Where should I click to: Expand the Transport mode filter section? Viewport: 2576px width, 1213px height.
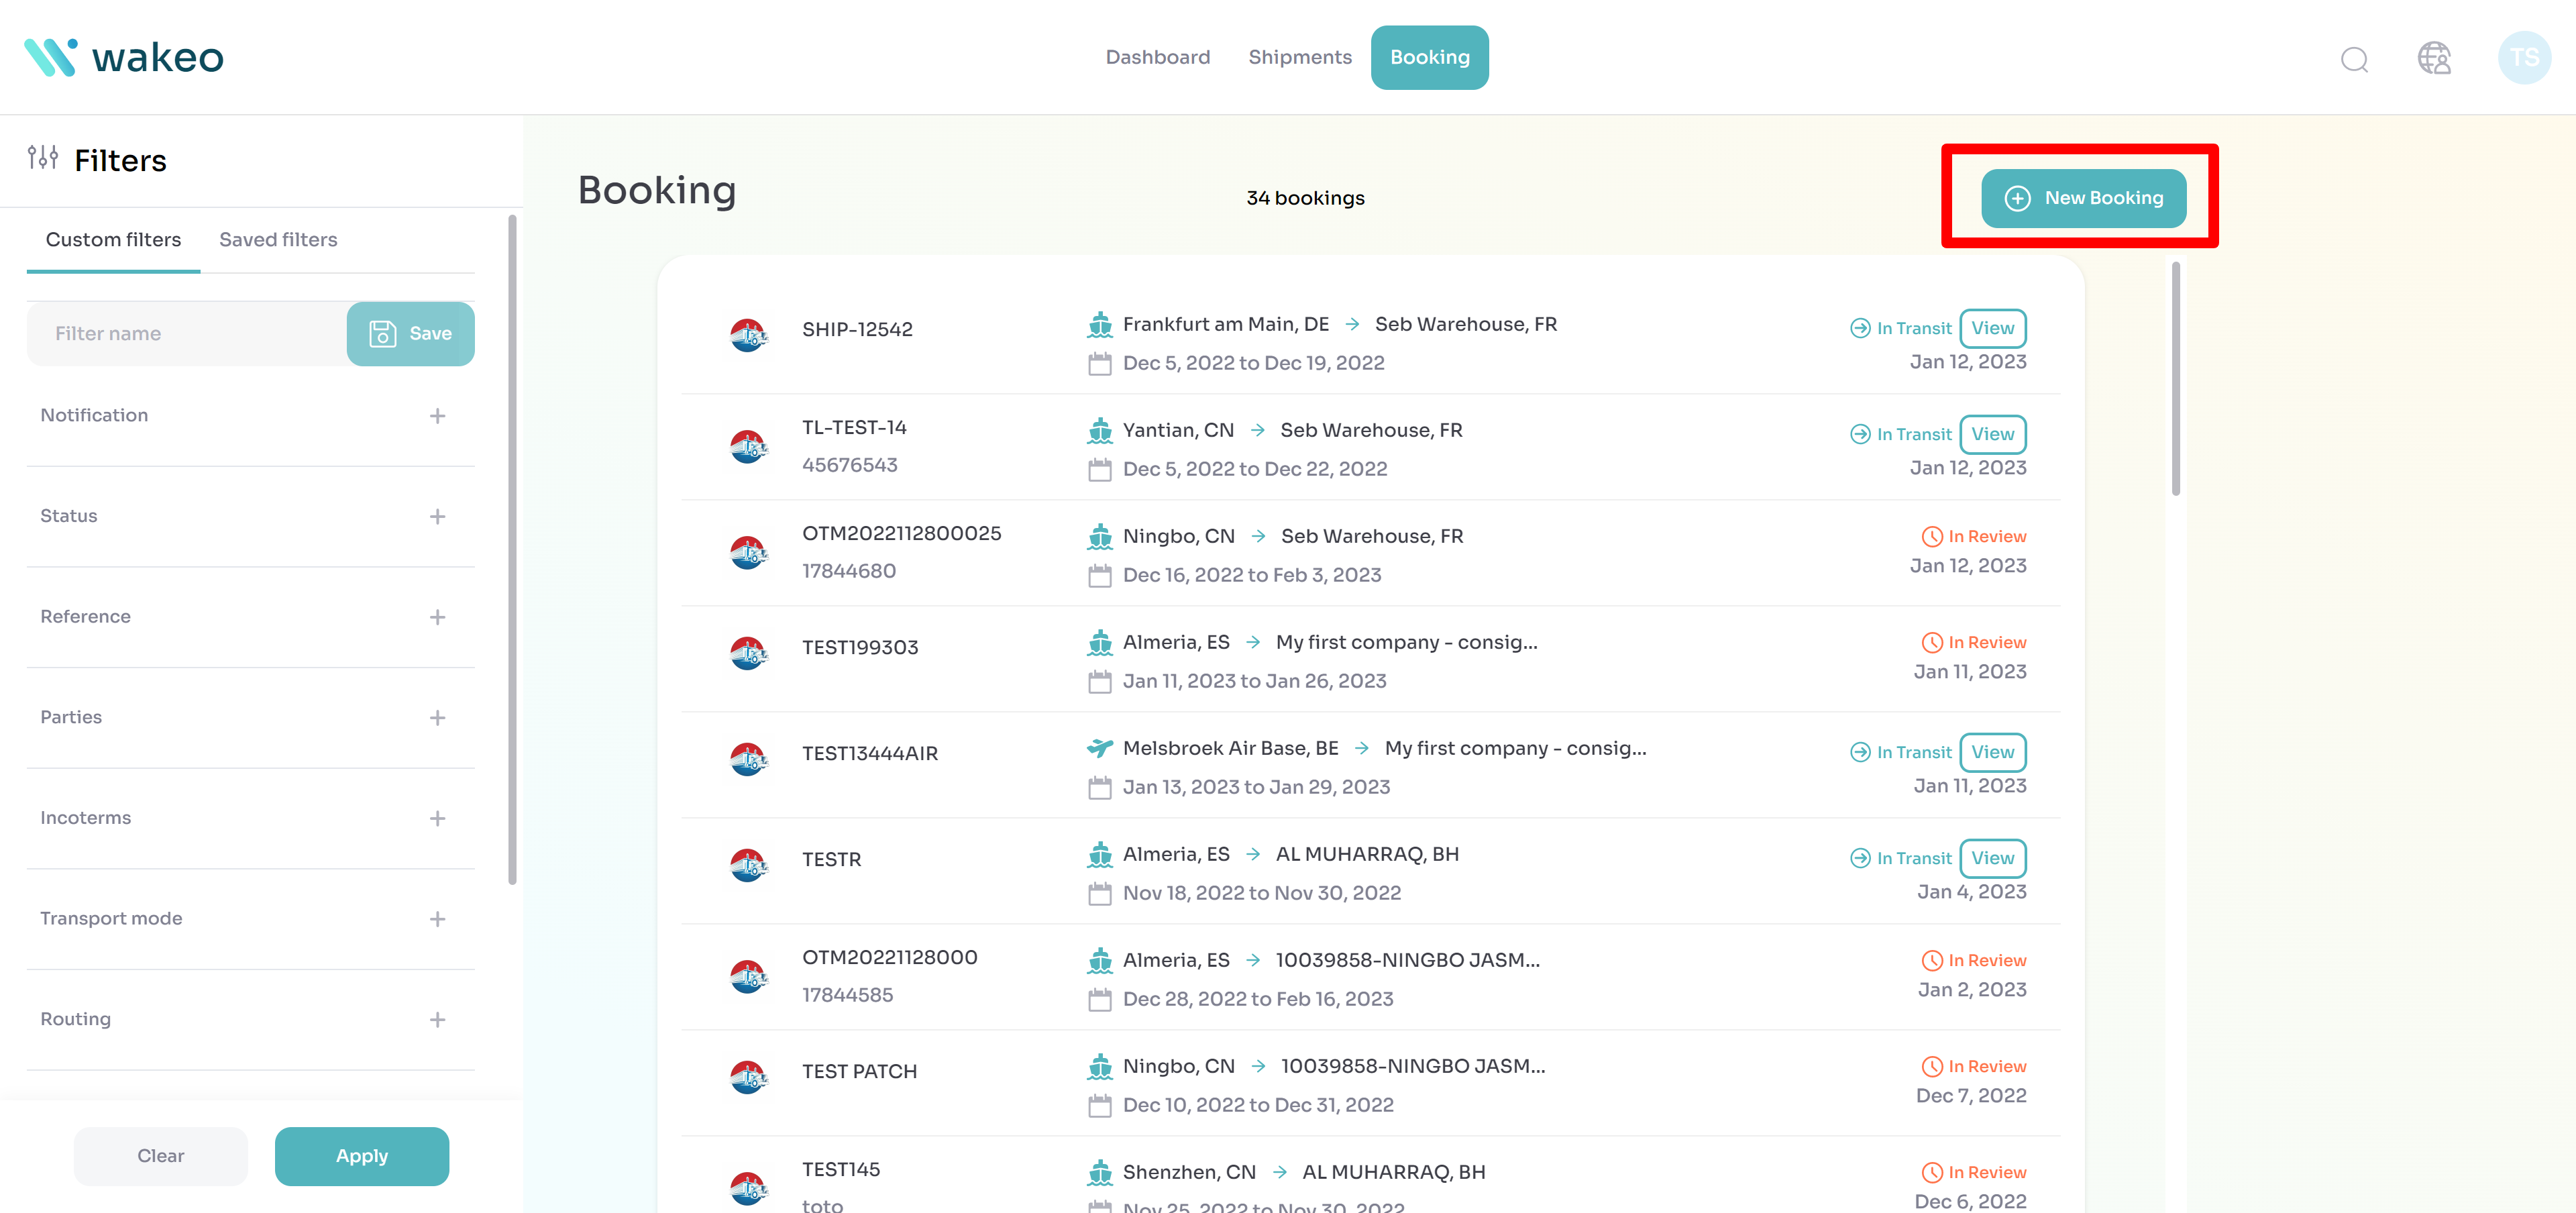tap(437, 919)
